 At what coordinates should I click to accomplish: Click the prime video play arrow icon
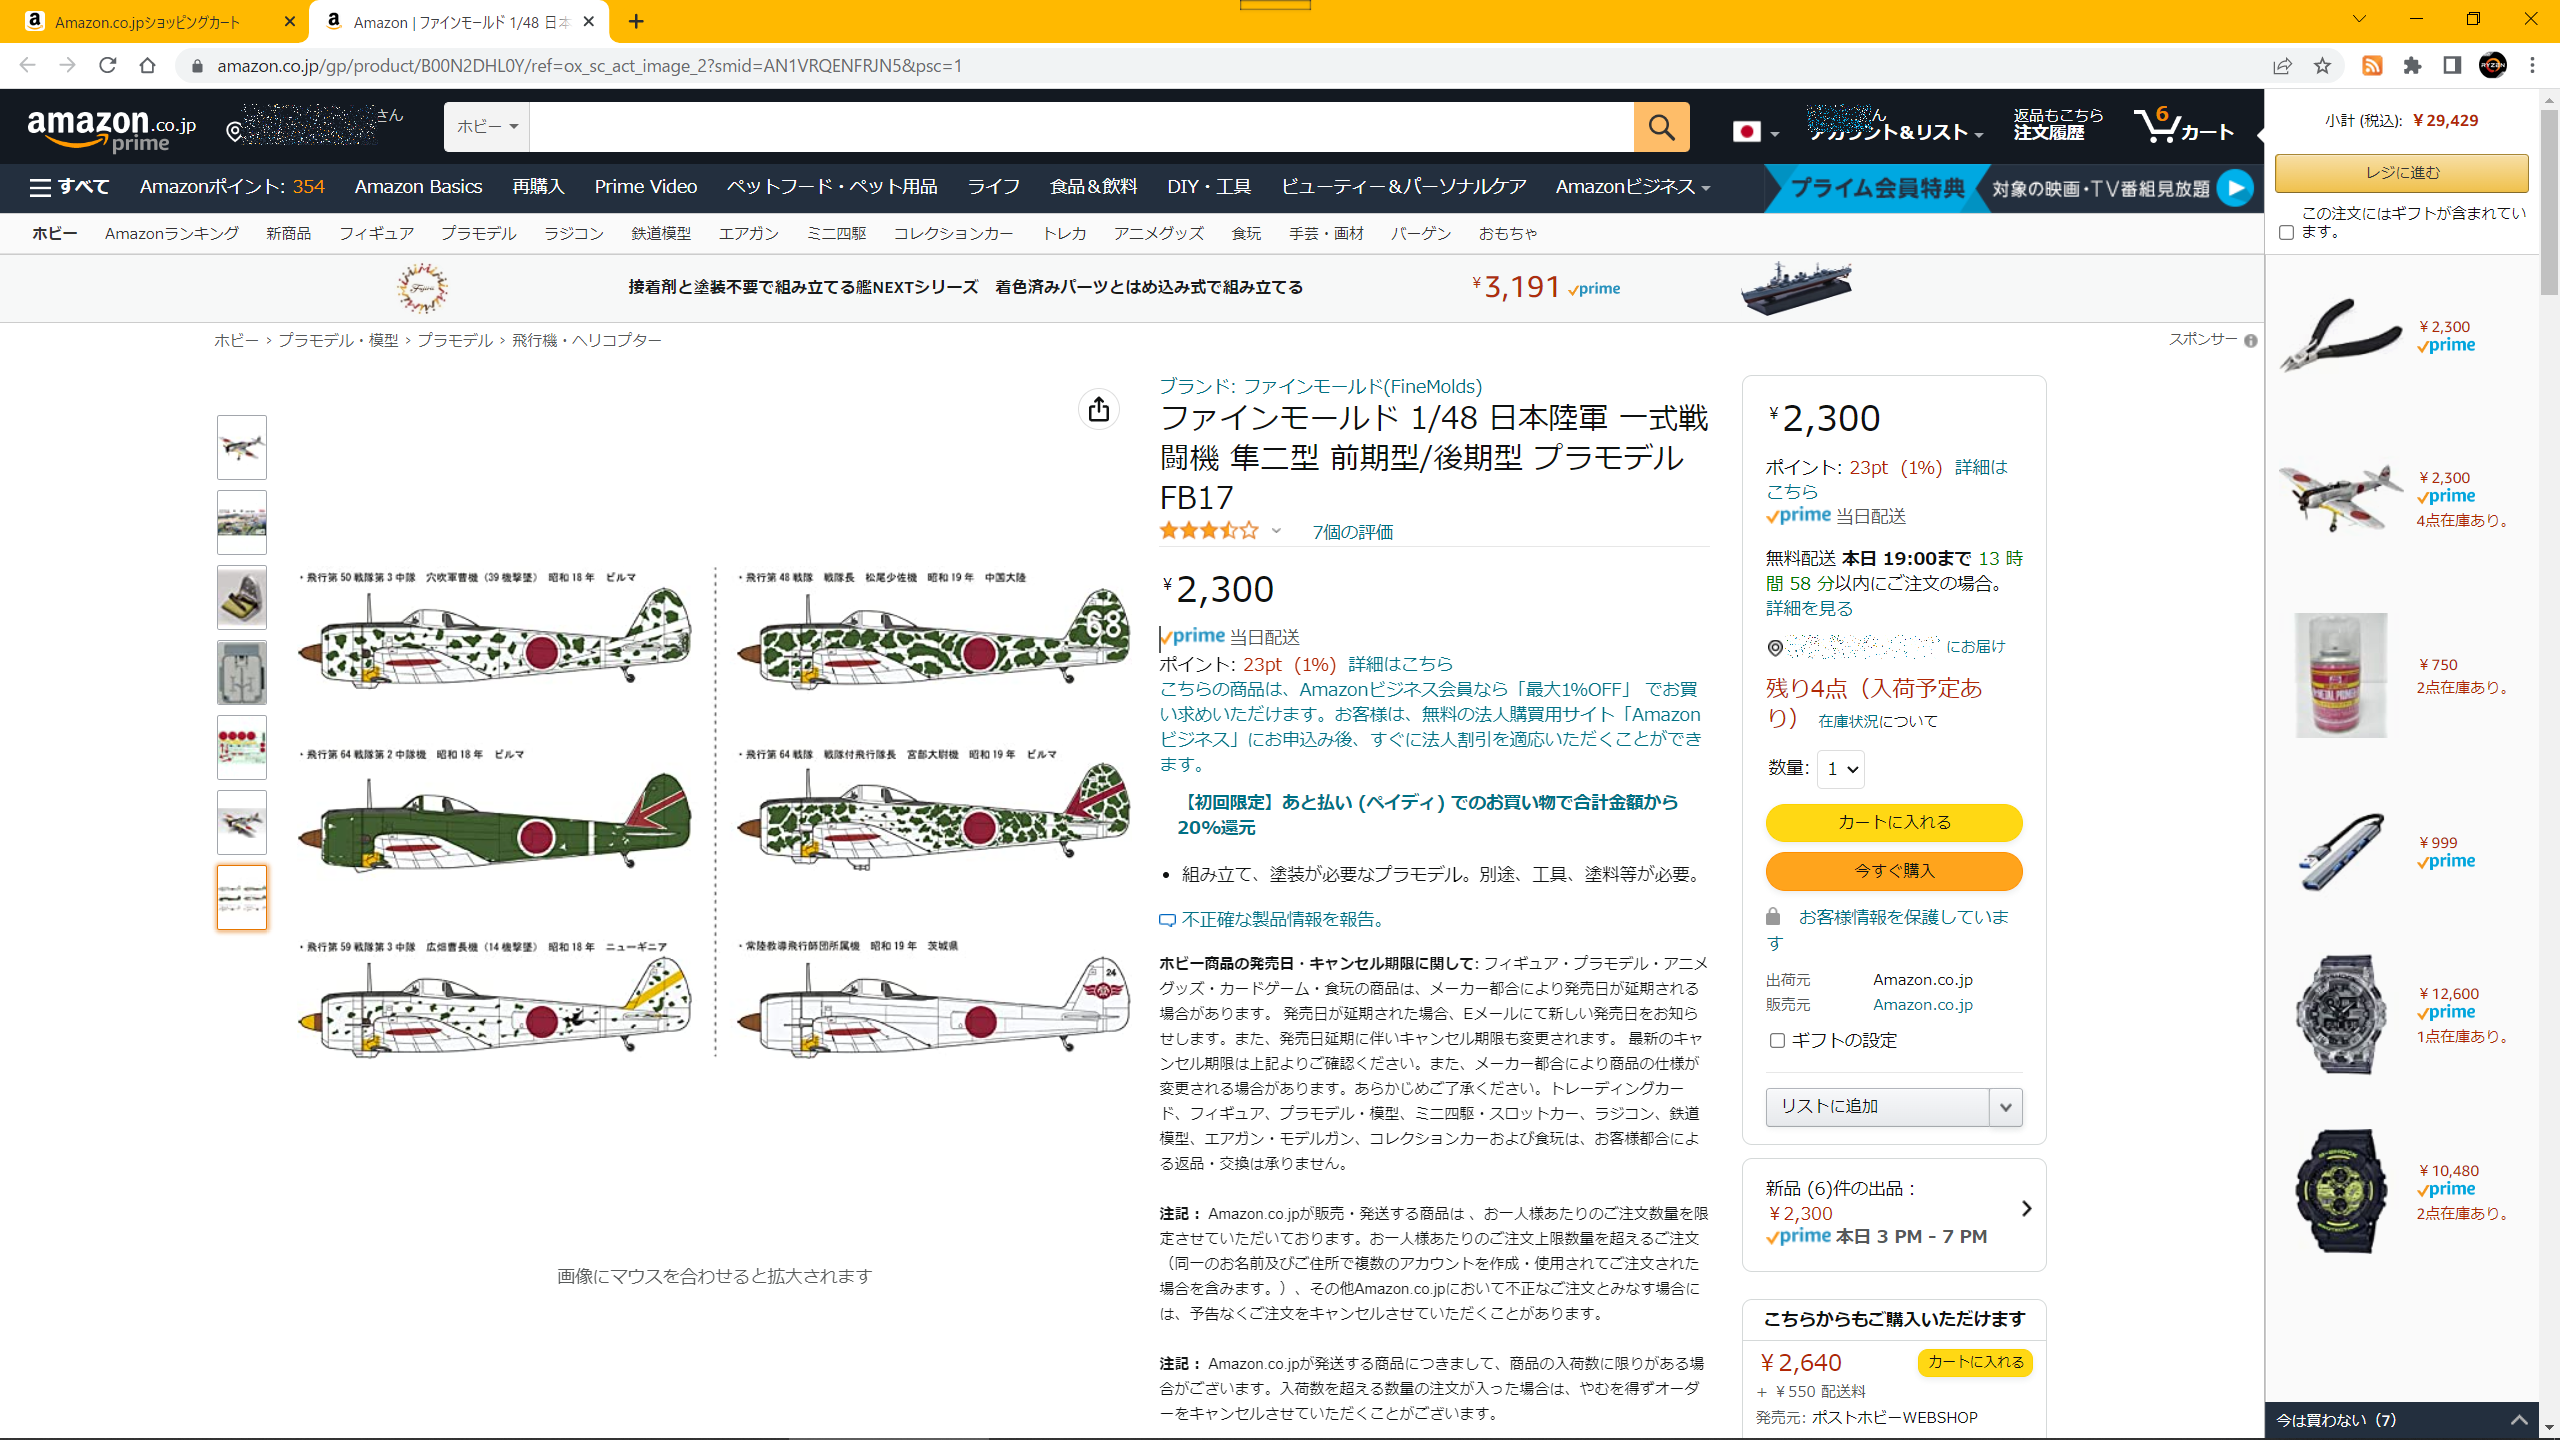point(2234,188)
